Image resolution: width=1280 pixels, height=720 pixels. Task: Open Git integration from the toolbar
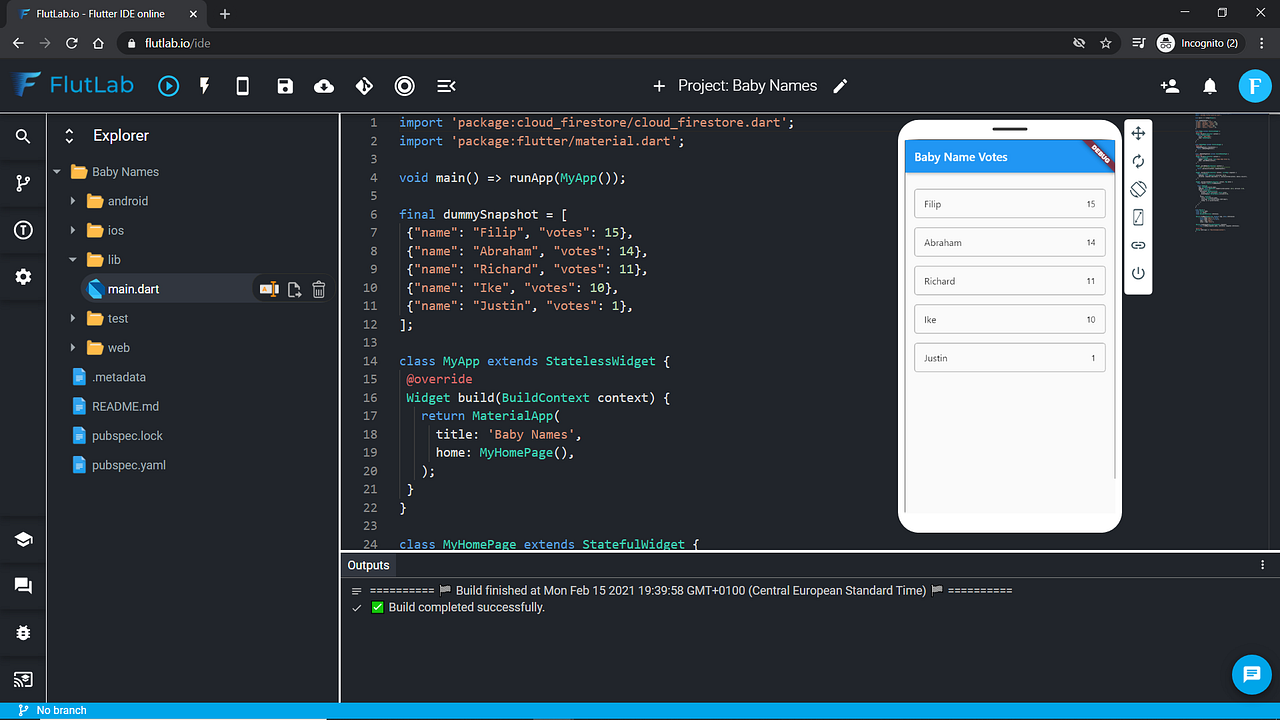pos(364,86)
